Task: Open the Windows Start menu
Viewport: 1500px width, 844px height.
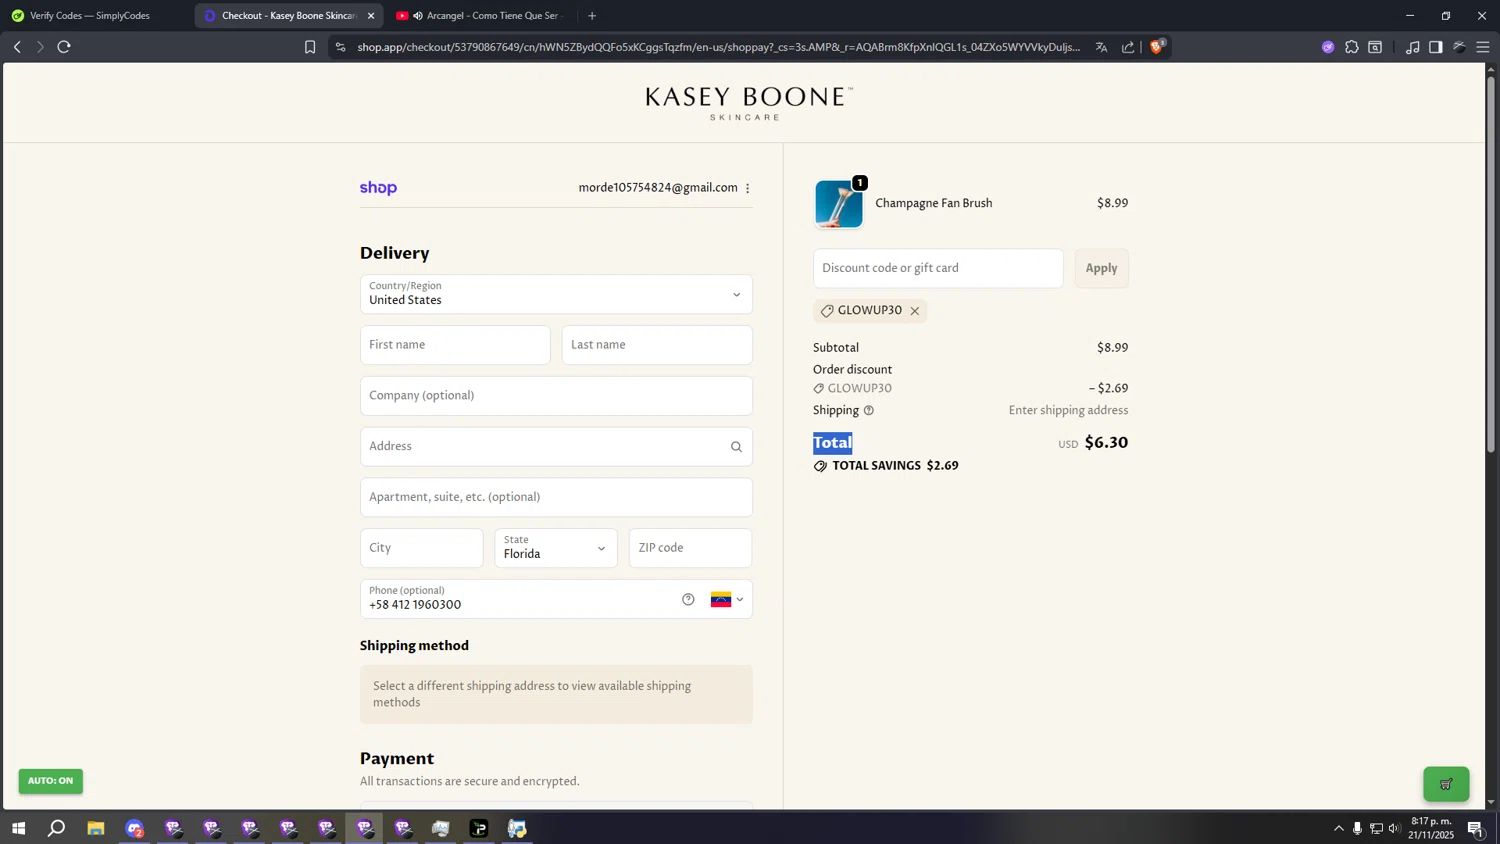Action: click(x=18, y=828)
